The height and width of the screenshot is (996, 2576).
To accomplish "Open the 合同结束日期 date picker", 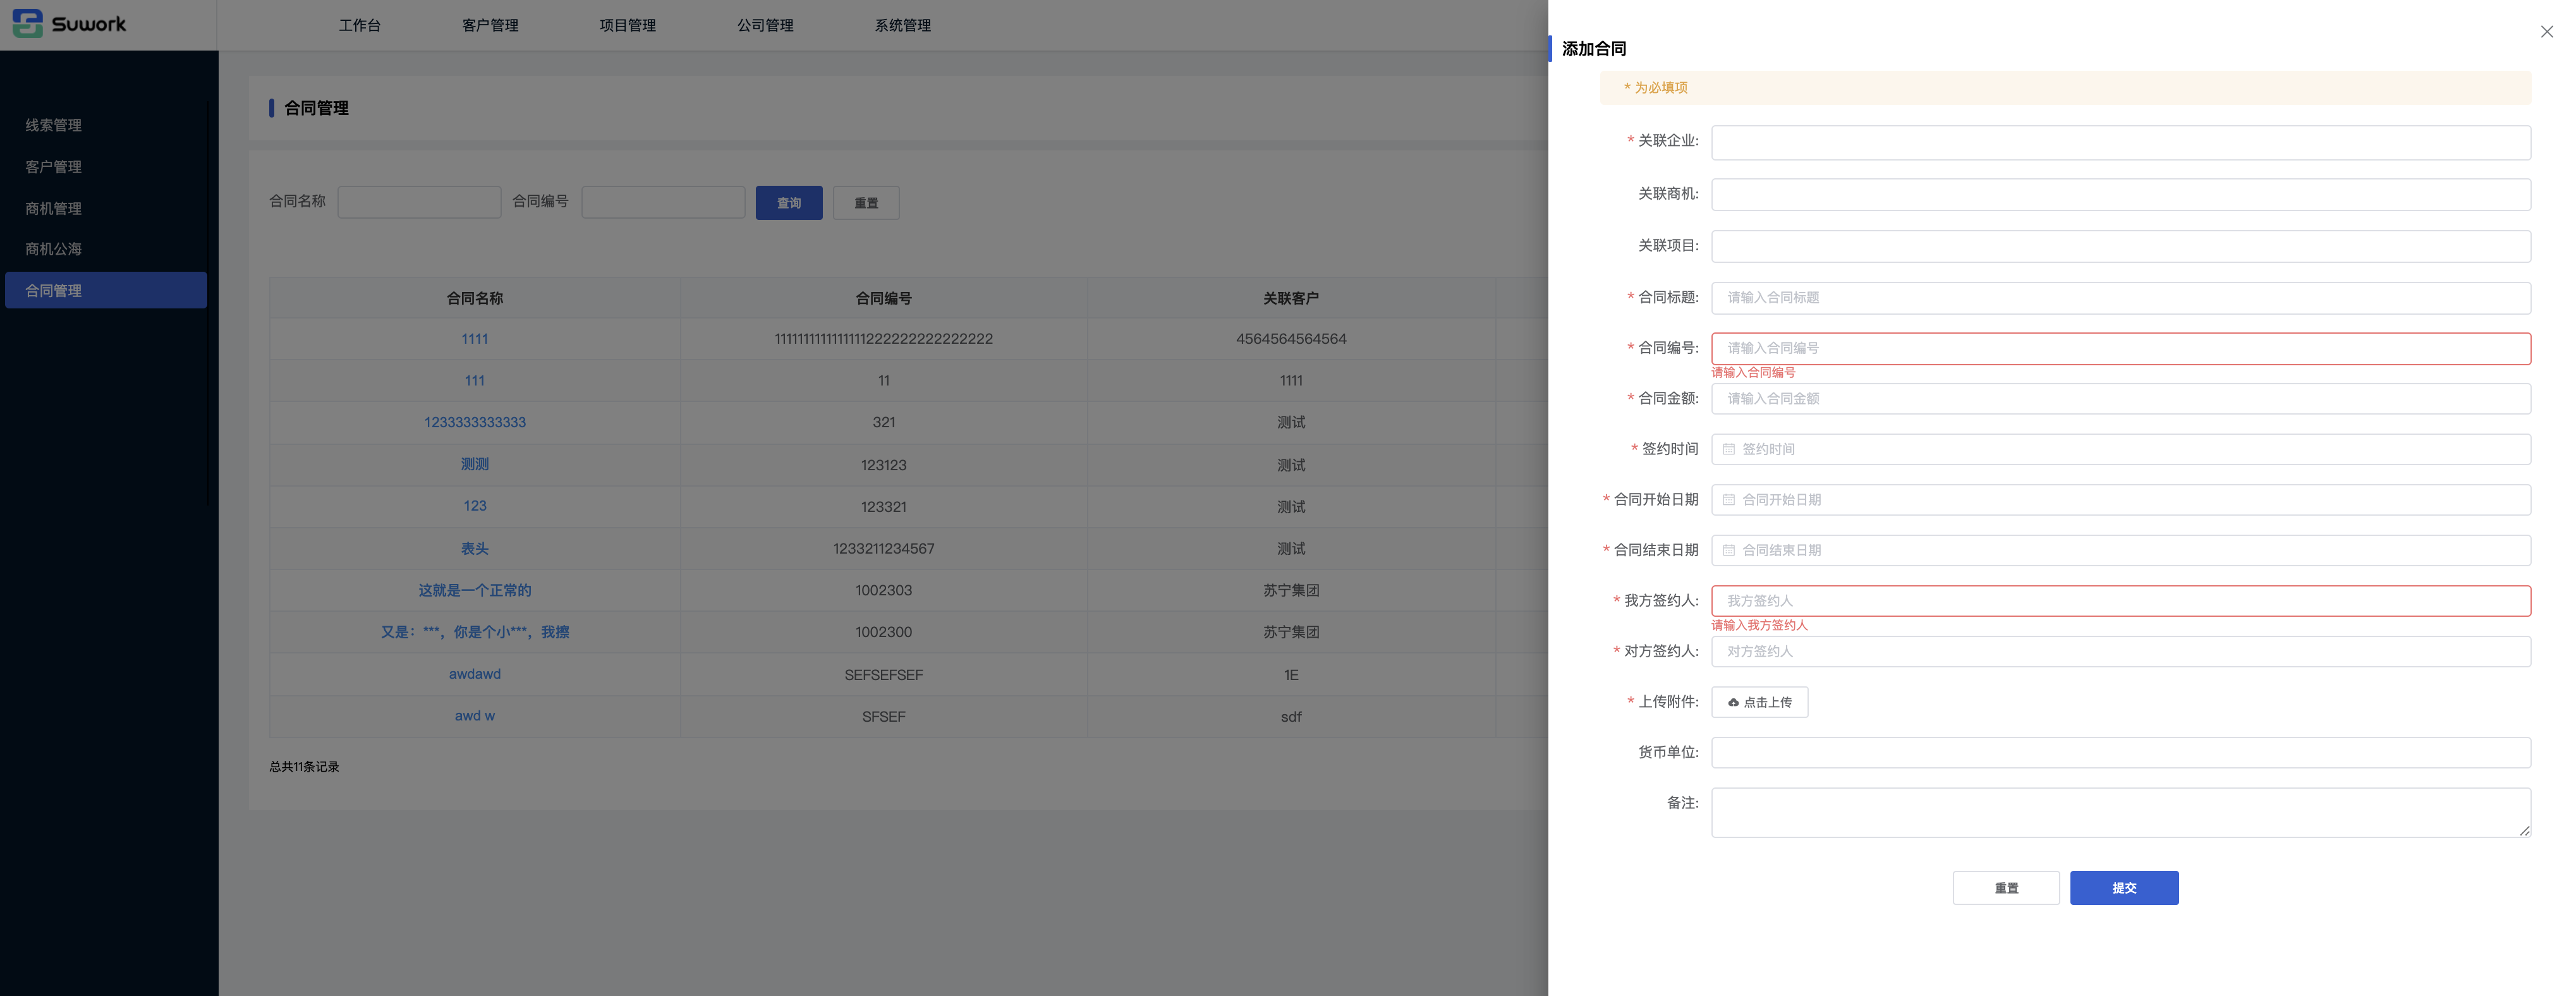I will (2120, 550).
